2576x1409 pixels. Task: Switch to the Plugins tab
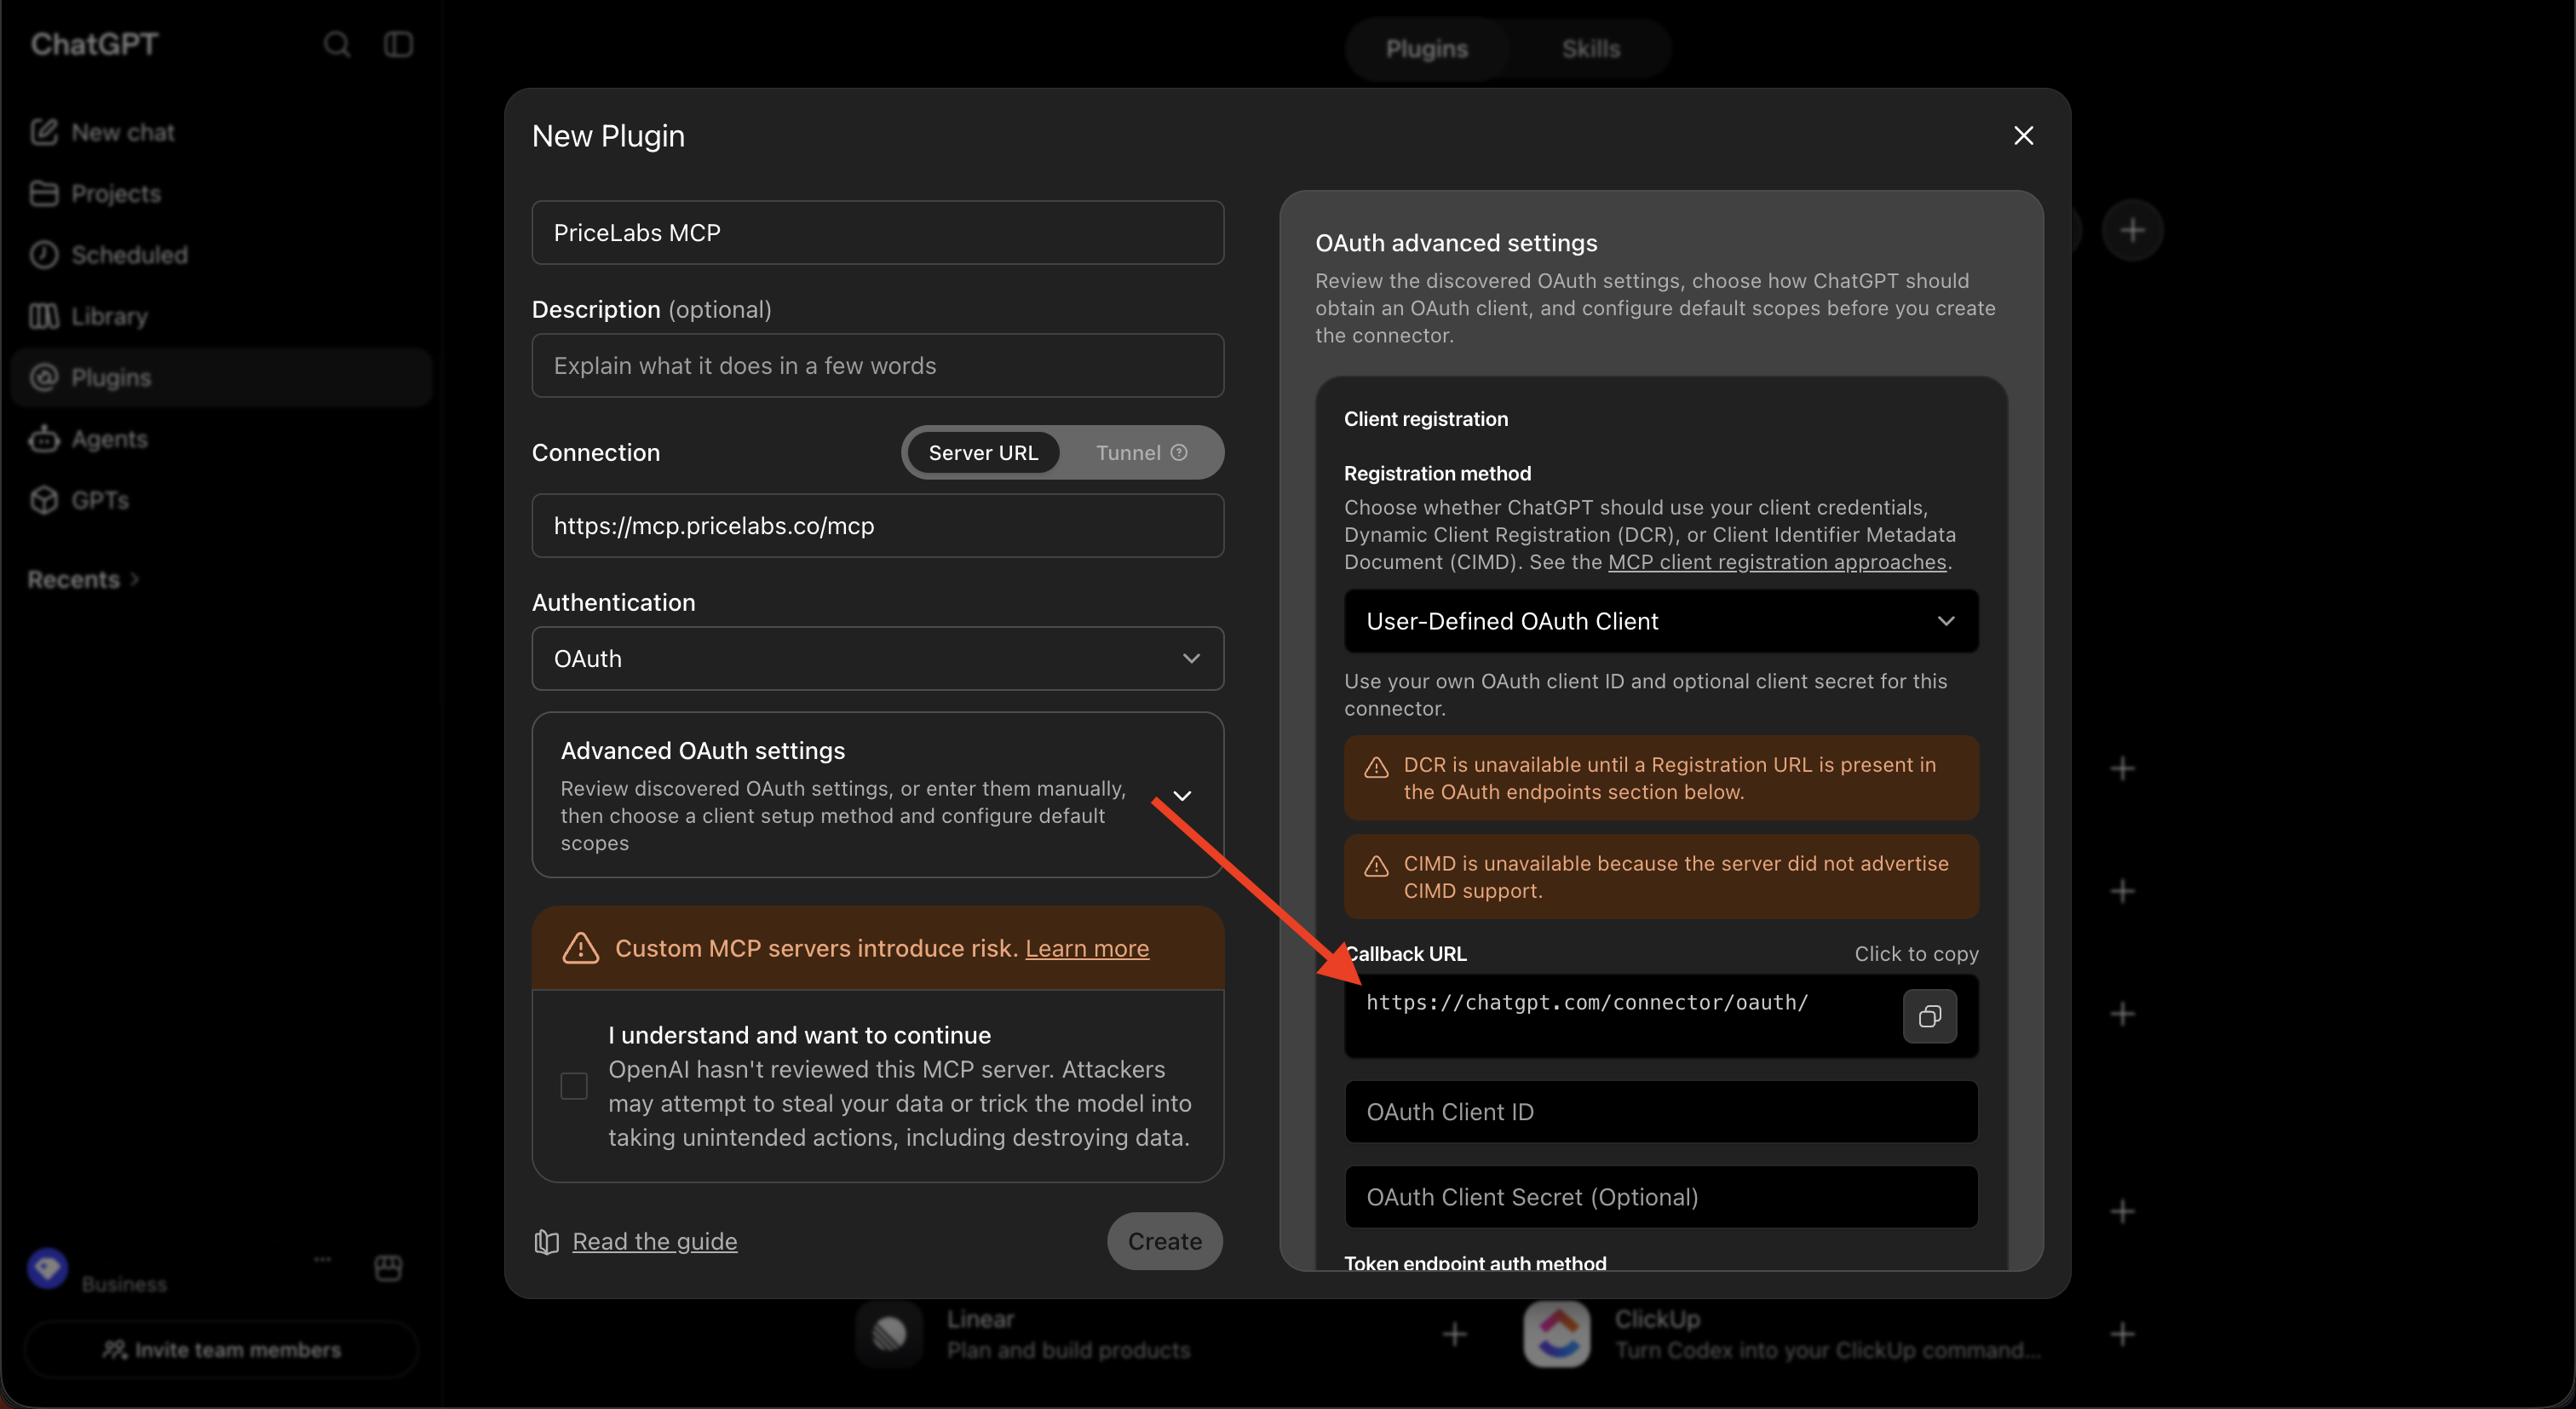1426,49
